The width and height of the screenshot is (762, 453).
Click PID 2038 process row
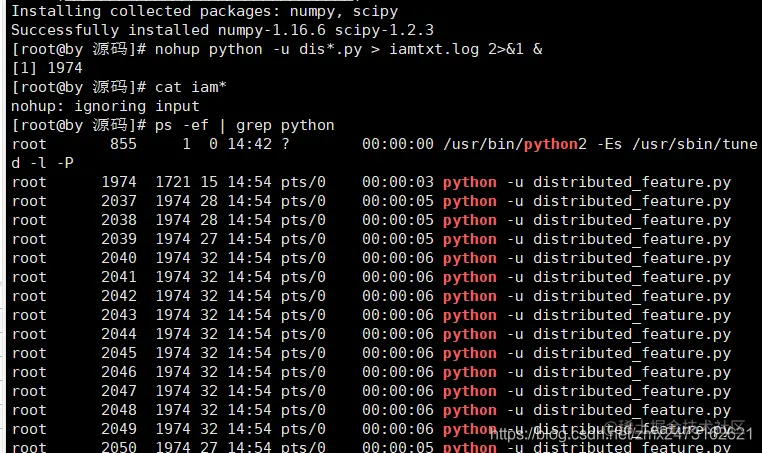371,220
